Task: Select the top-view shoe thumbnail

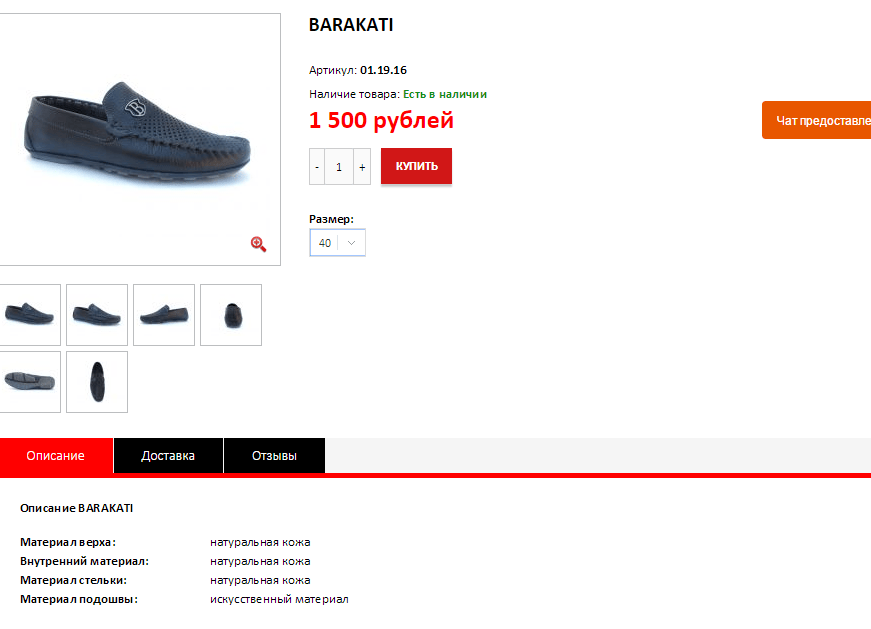Action: 97,382
